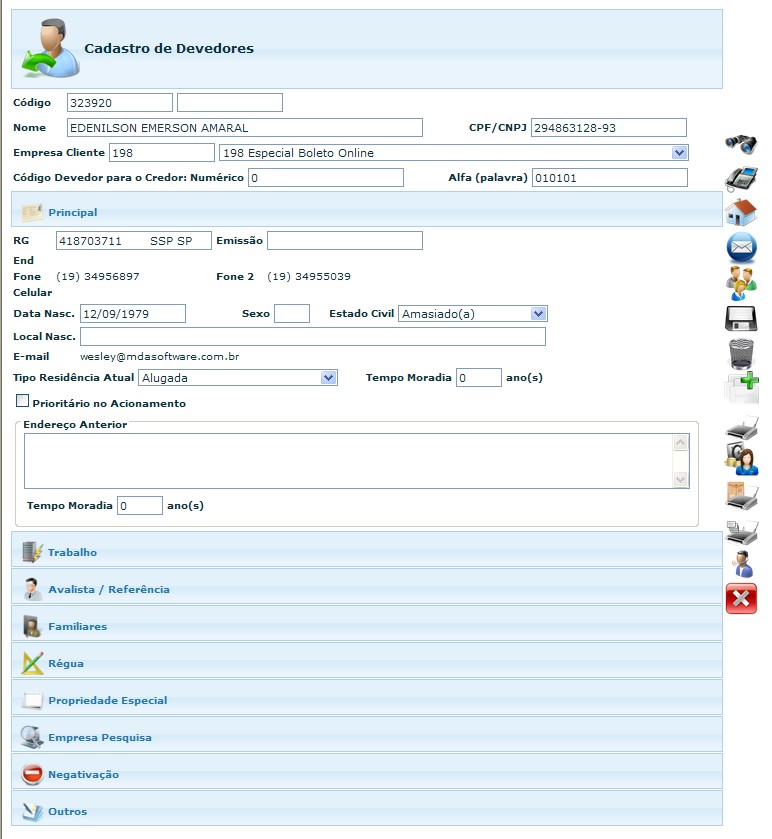Screen dimensions: 772x839
Task: Click the Empresa Pesquisa magnifier icon
Action: [x=32, y=737]
